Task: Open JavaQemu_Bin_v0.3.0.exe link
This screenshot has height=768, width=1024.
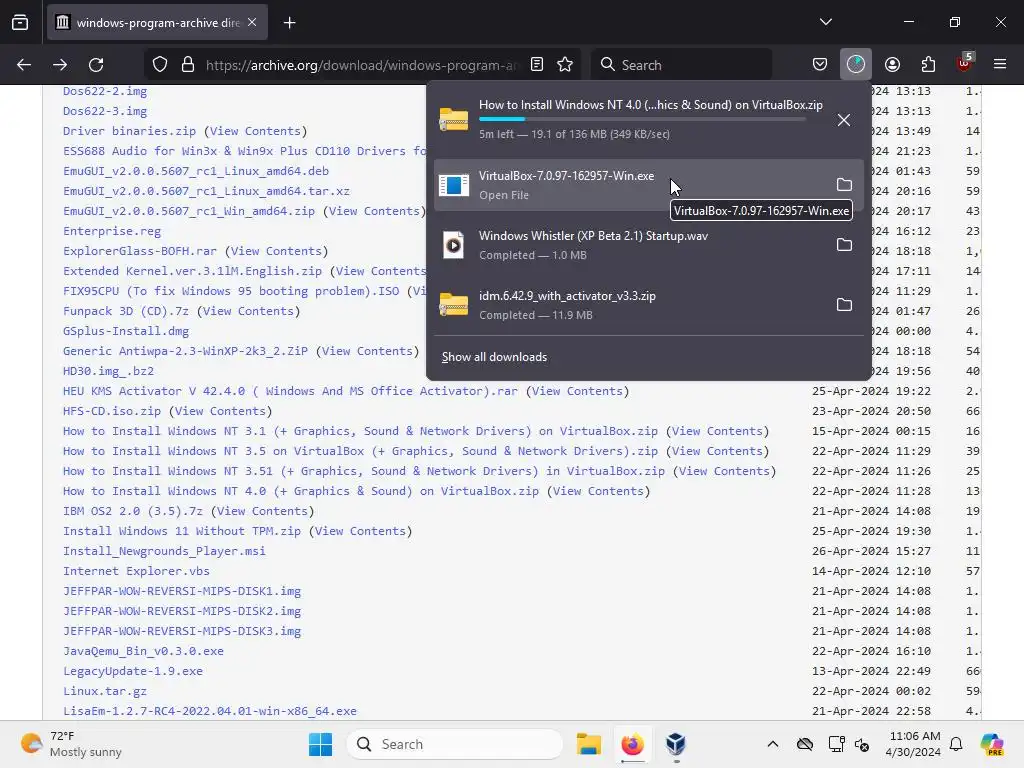Action: [143, 651]
